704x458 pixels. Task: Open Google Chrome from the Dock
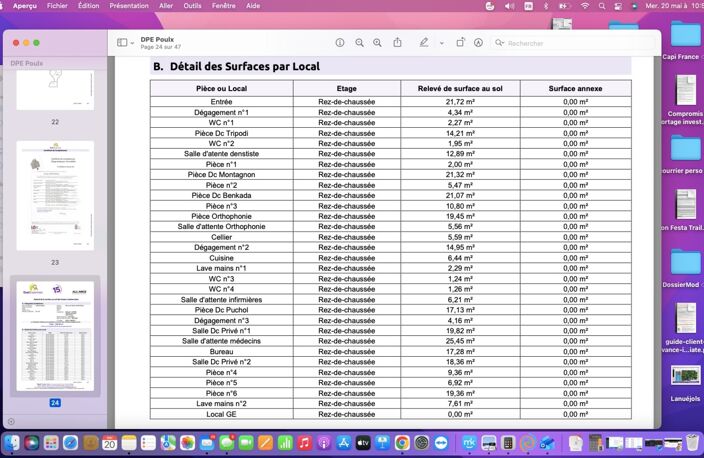pos(402,443)
